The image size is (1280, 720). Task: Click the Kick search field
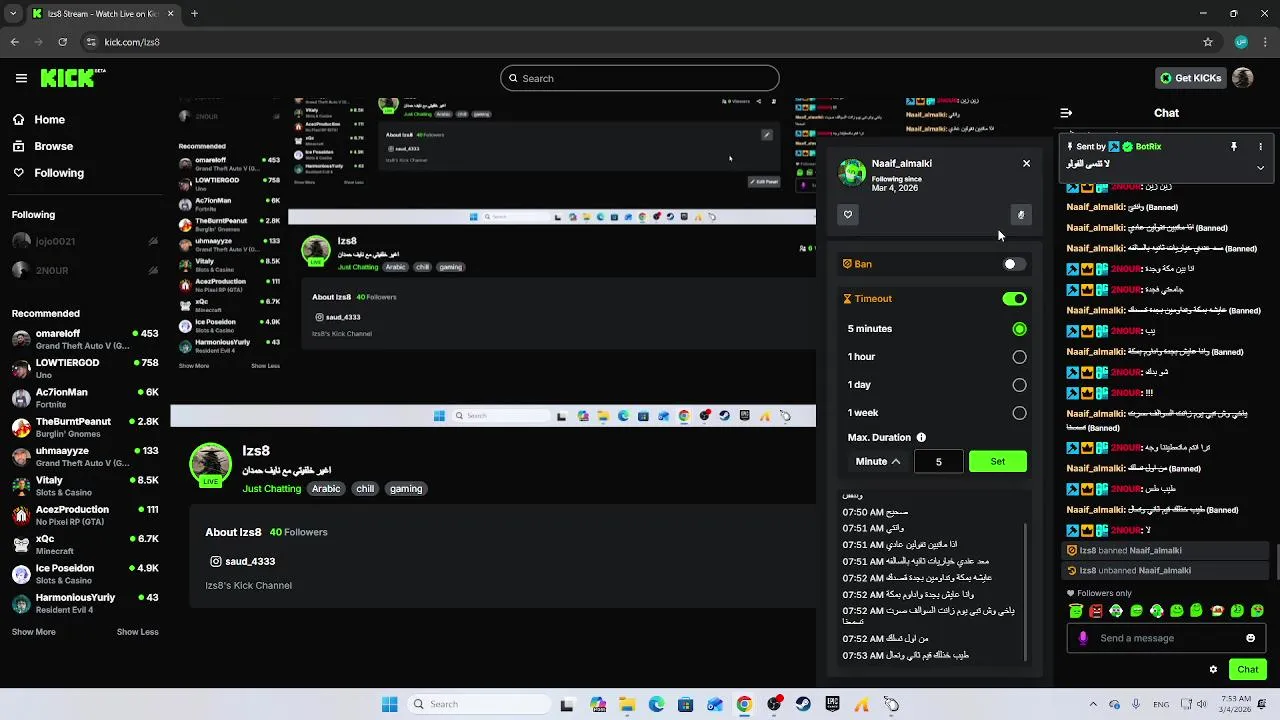640,78
